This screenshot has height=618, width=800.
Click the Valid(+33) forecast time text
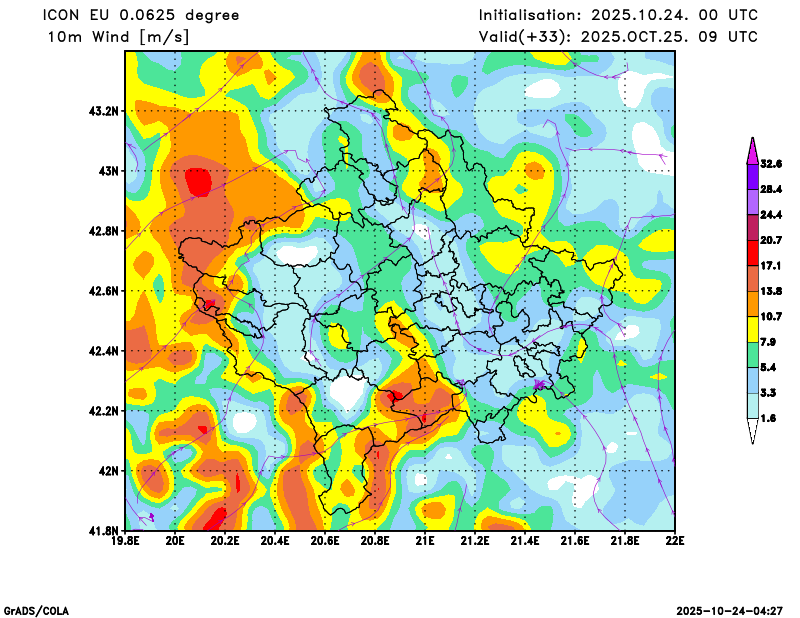(x=618, y=37)
